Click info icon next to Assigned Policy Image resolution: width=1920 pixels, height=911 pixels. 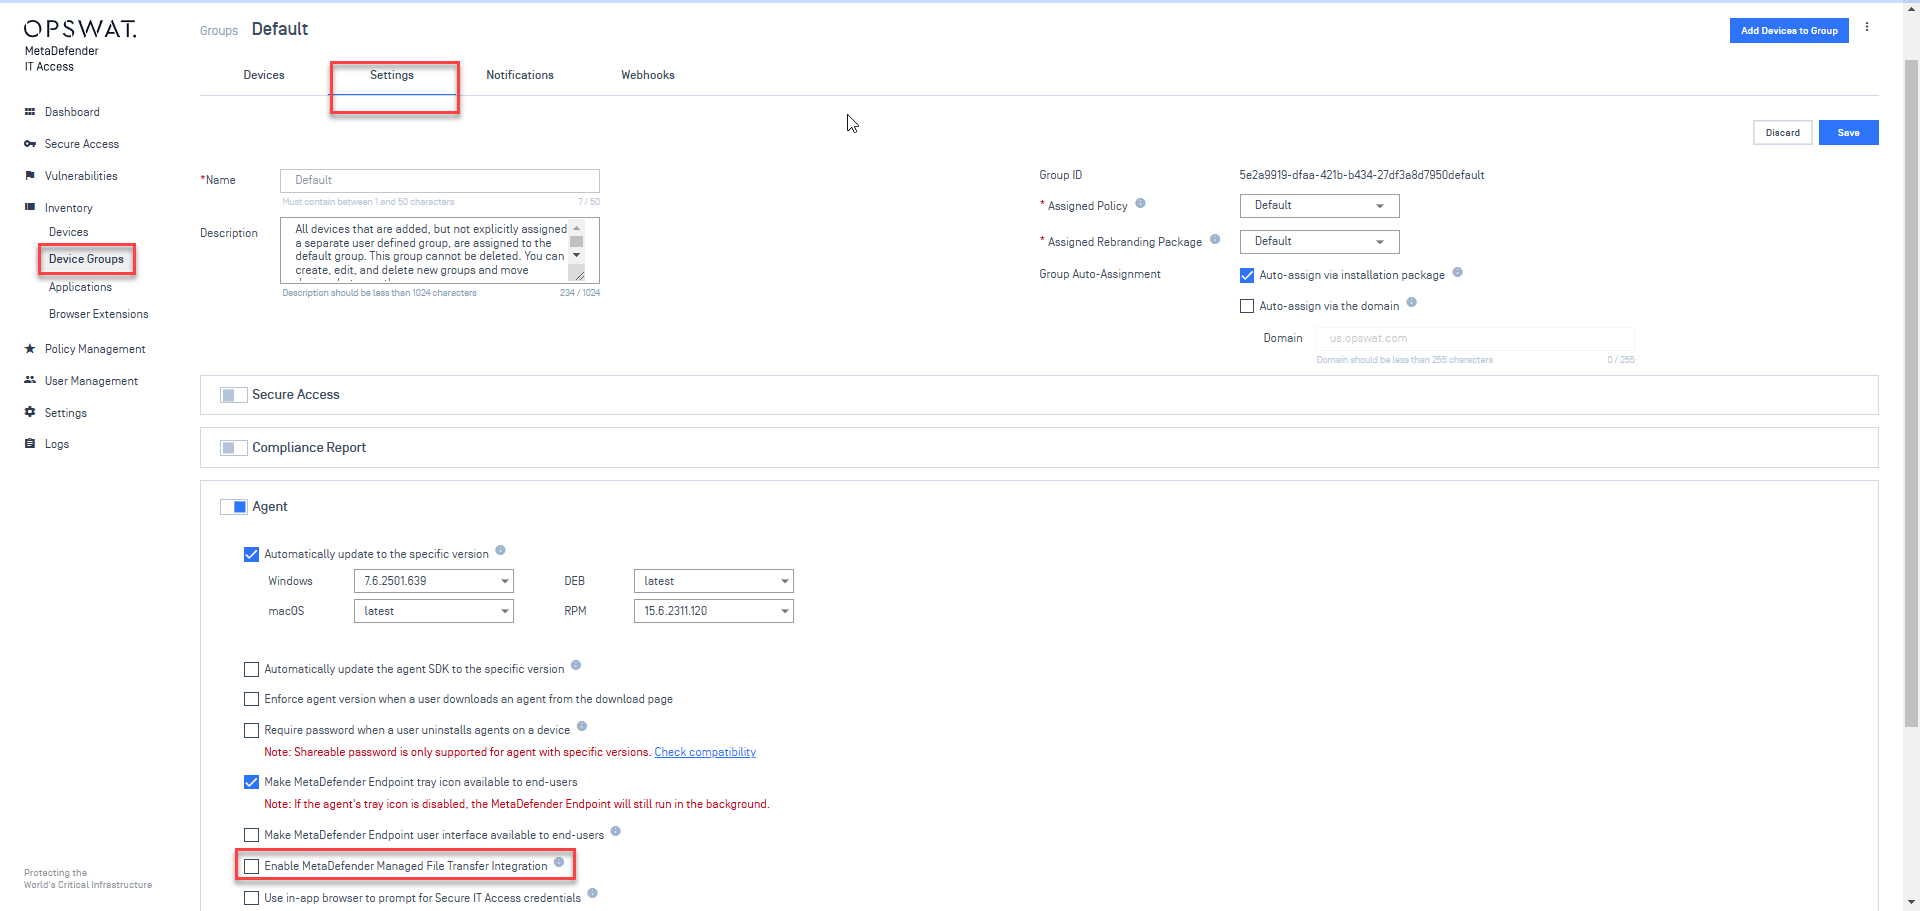tap(1140, 203)
